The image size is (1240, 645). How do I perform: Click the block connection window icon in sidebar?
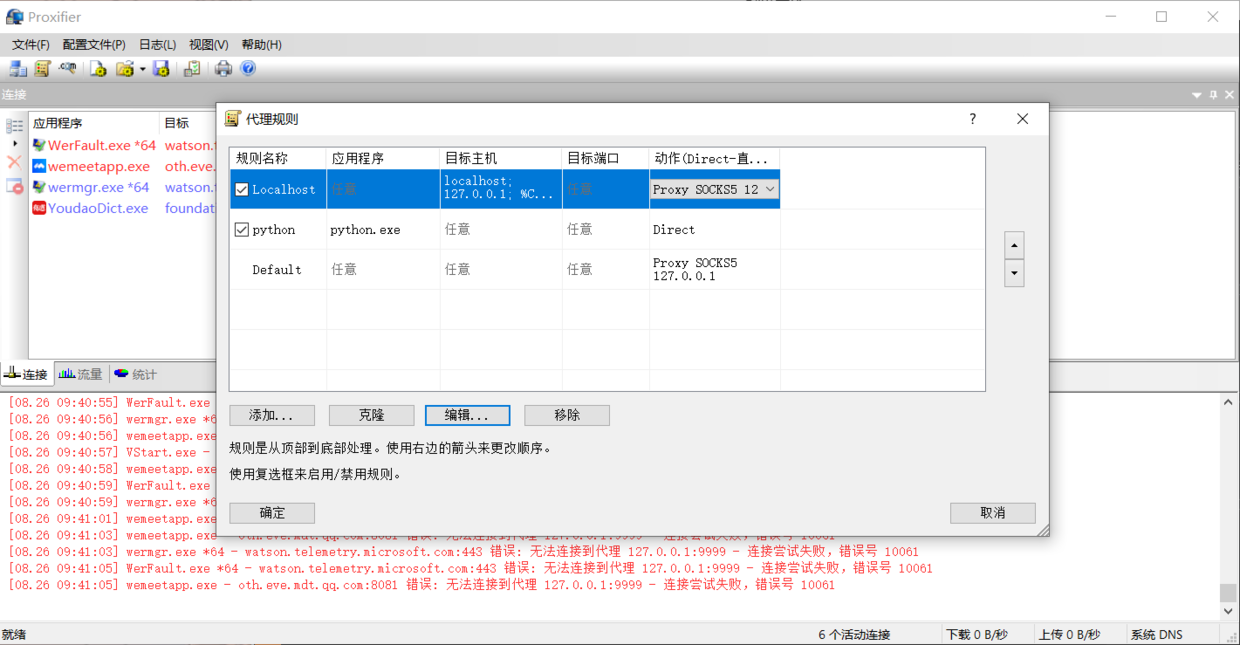tap(14, 186)
